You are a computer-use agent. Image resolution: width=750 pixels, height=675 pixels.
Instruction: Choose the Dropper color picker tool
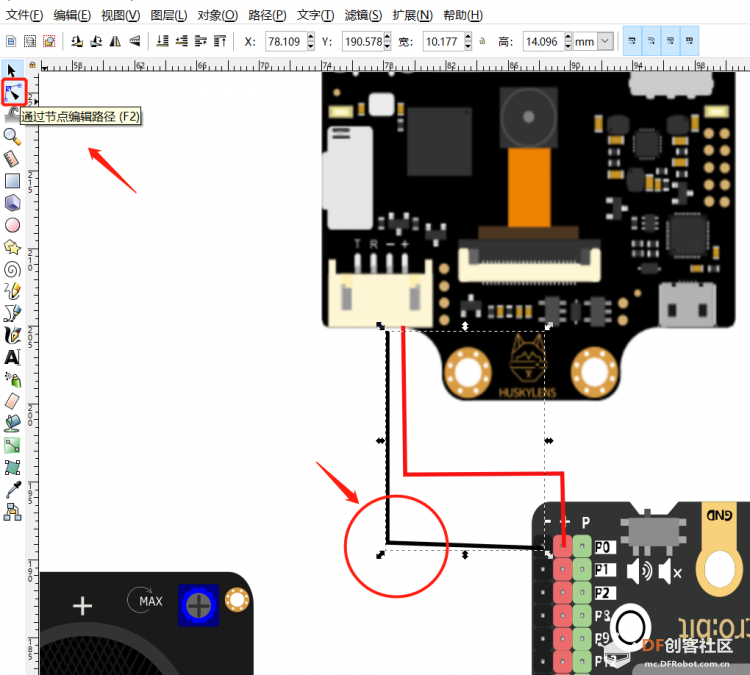[12, 489]
